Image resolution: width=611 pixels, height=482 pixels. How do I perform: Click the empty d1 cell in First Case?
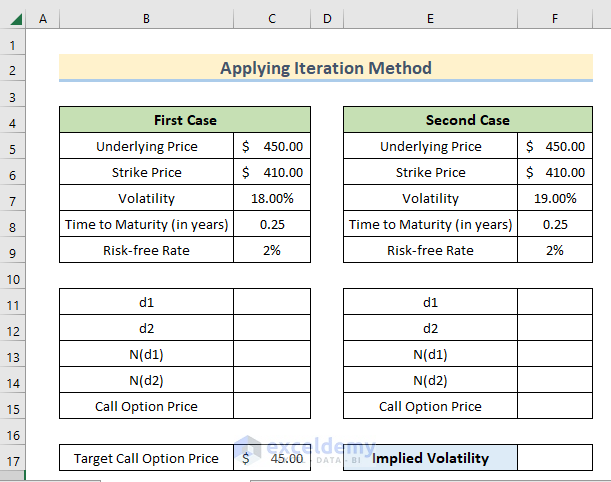tap(272, 302)
